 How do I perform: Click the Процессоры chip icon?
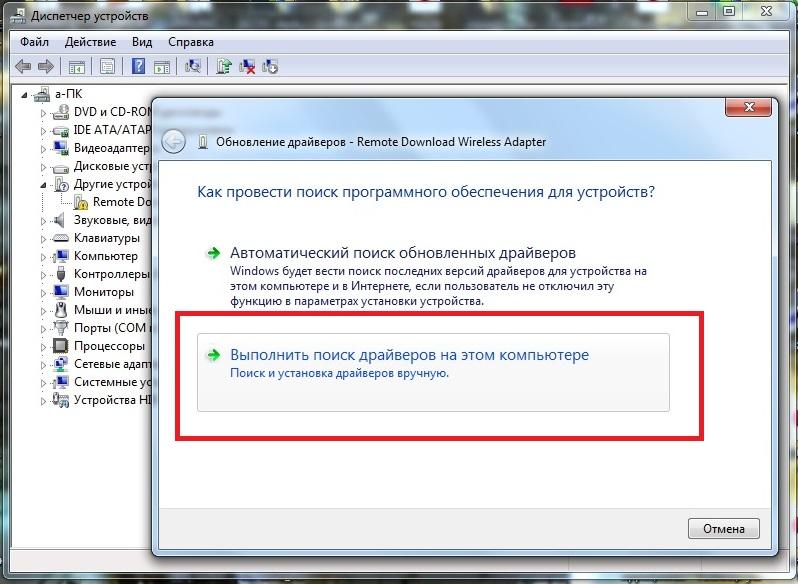[61, 346]
